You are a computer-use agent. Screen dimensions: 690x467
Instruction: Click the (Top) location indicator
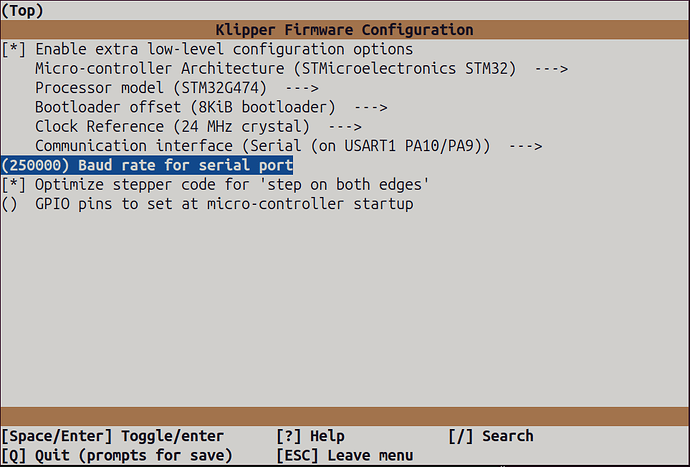[22, 9]
